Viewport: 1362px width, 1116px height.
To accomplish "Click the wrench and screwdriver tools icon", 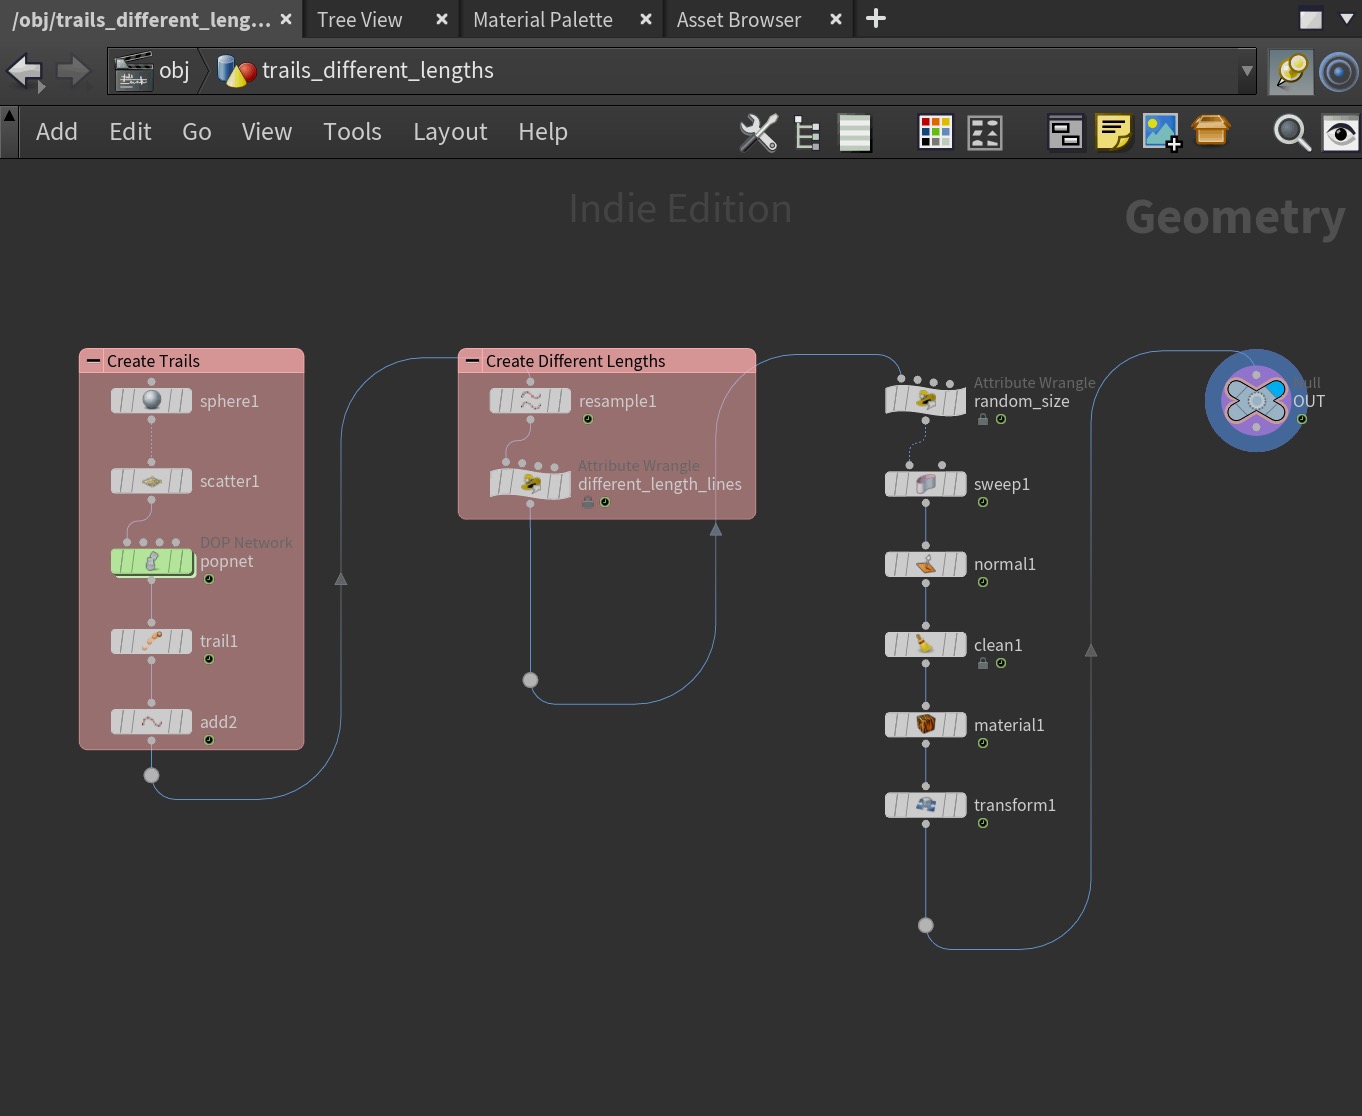I will point(758,132).
